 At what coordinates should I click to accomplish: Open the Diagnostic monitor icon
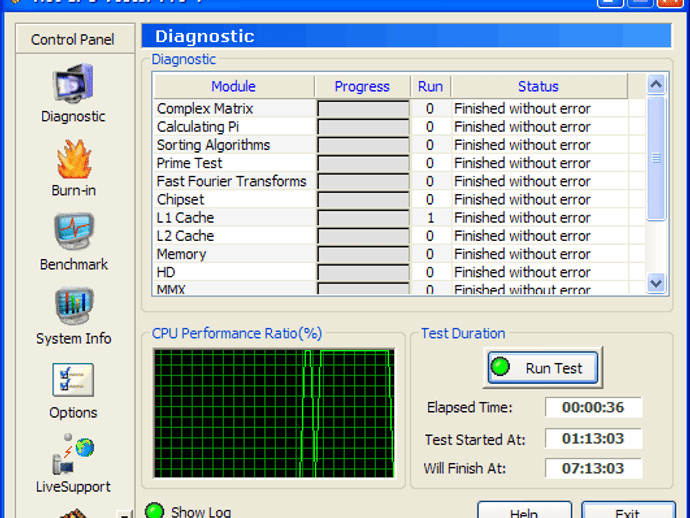pyautogui.click(x=73, y=84)
